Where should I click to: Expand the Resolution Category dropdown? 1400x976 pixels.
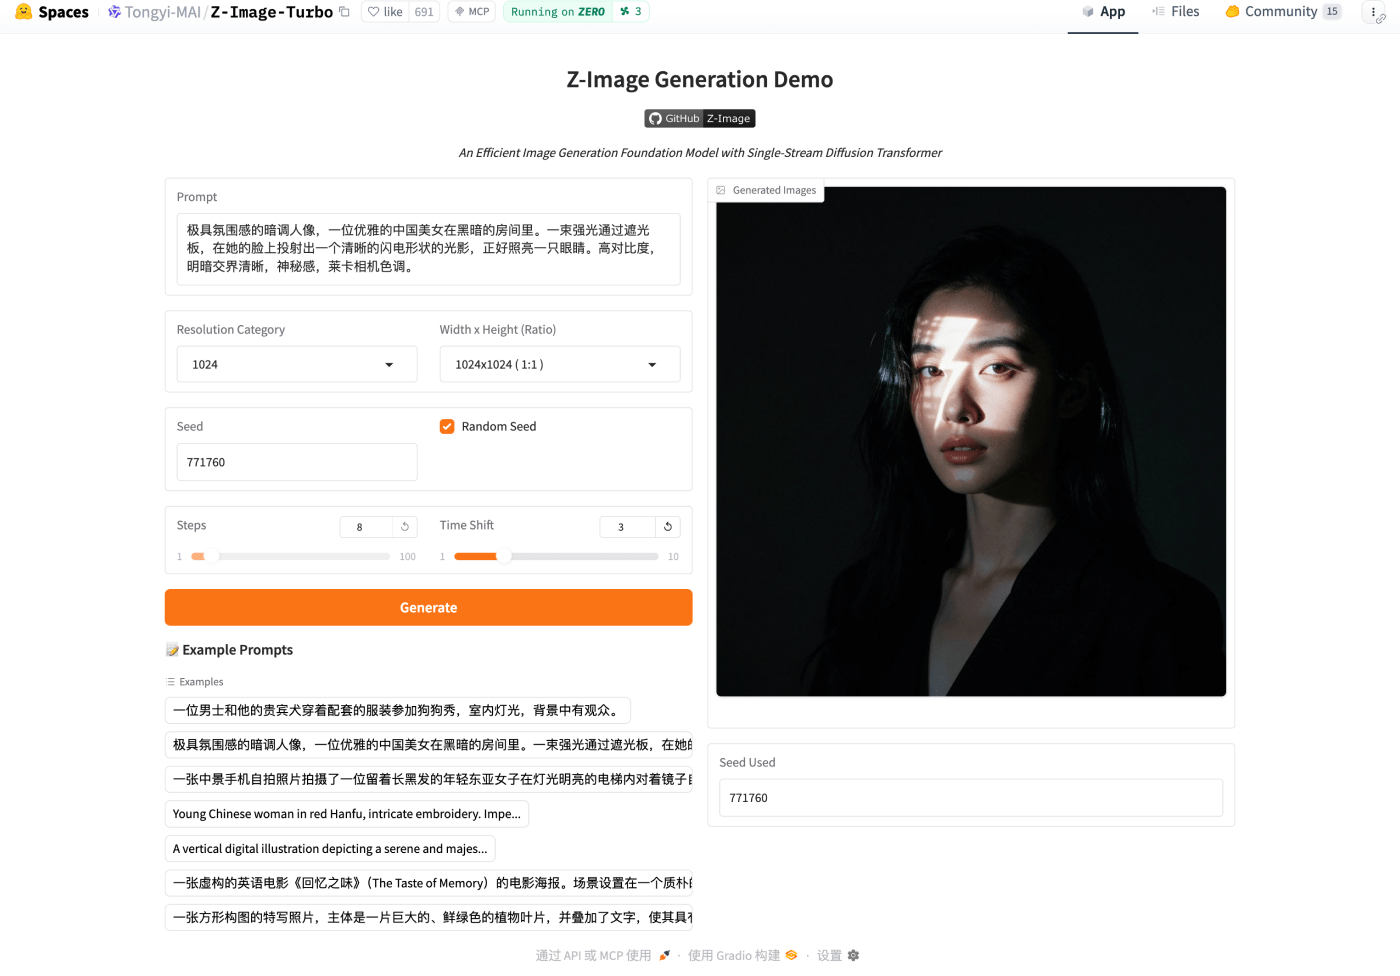coord(296,365)
